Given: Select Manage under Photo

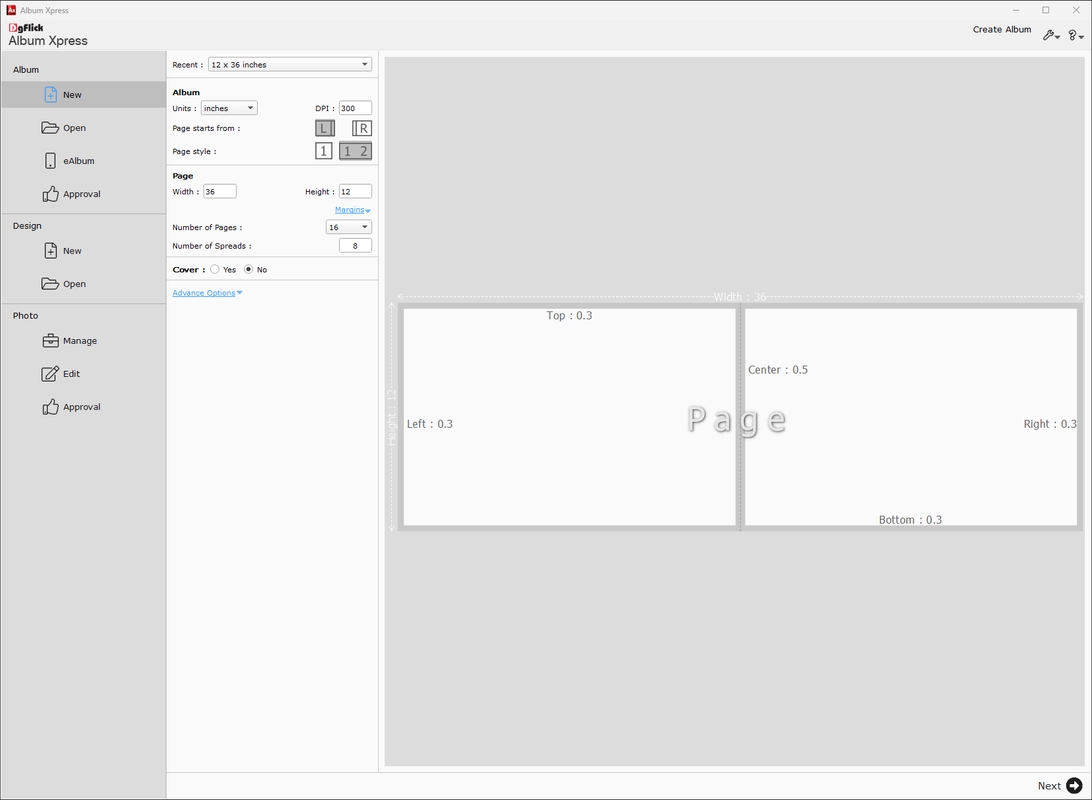Looking at the screenshot, I should pos(84,341).
